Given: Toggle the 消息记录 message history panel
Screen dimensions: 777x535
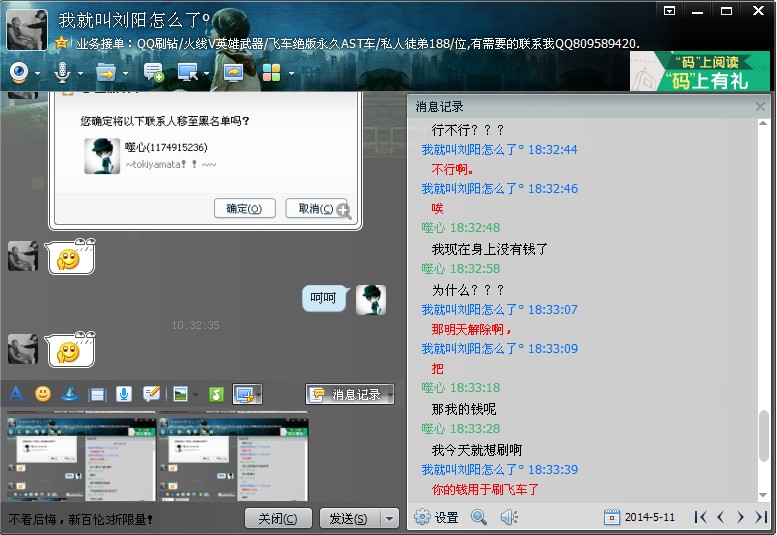Looking at the screenshot, I should pos(350,394).
